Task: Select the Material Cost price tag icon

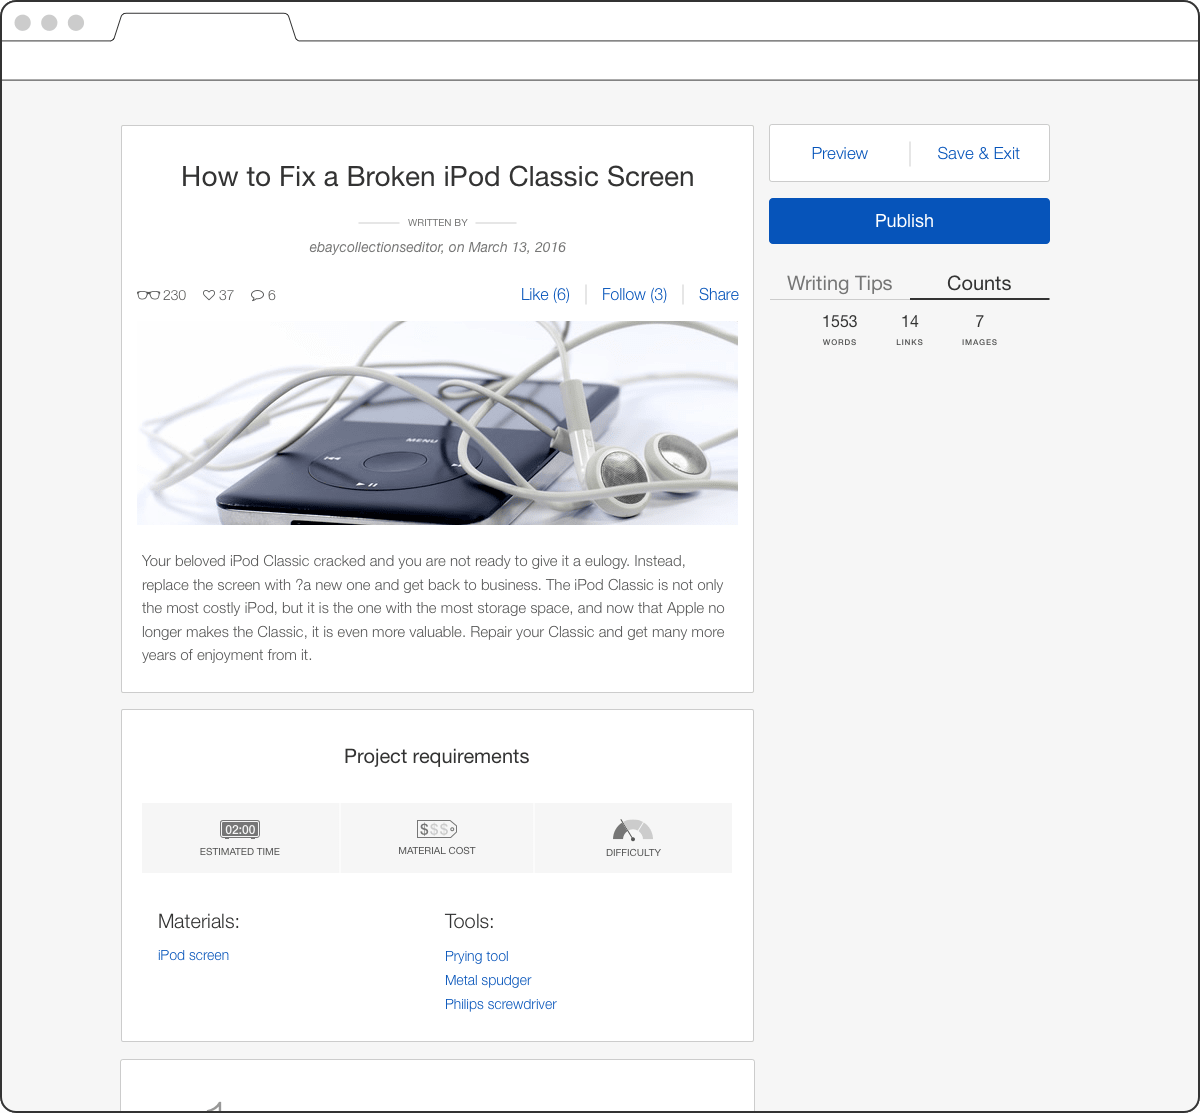Action: tap(437, 829)
